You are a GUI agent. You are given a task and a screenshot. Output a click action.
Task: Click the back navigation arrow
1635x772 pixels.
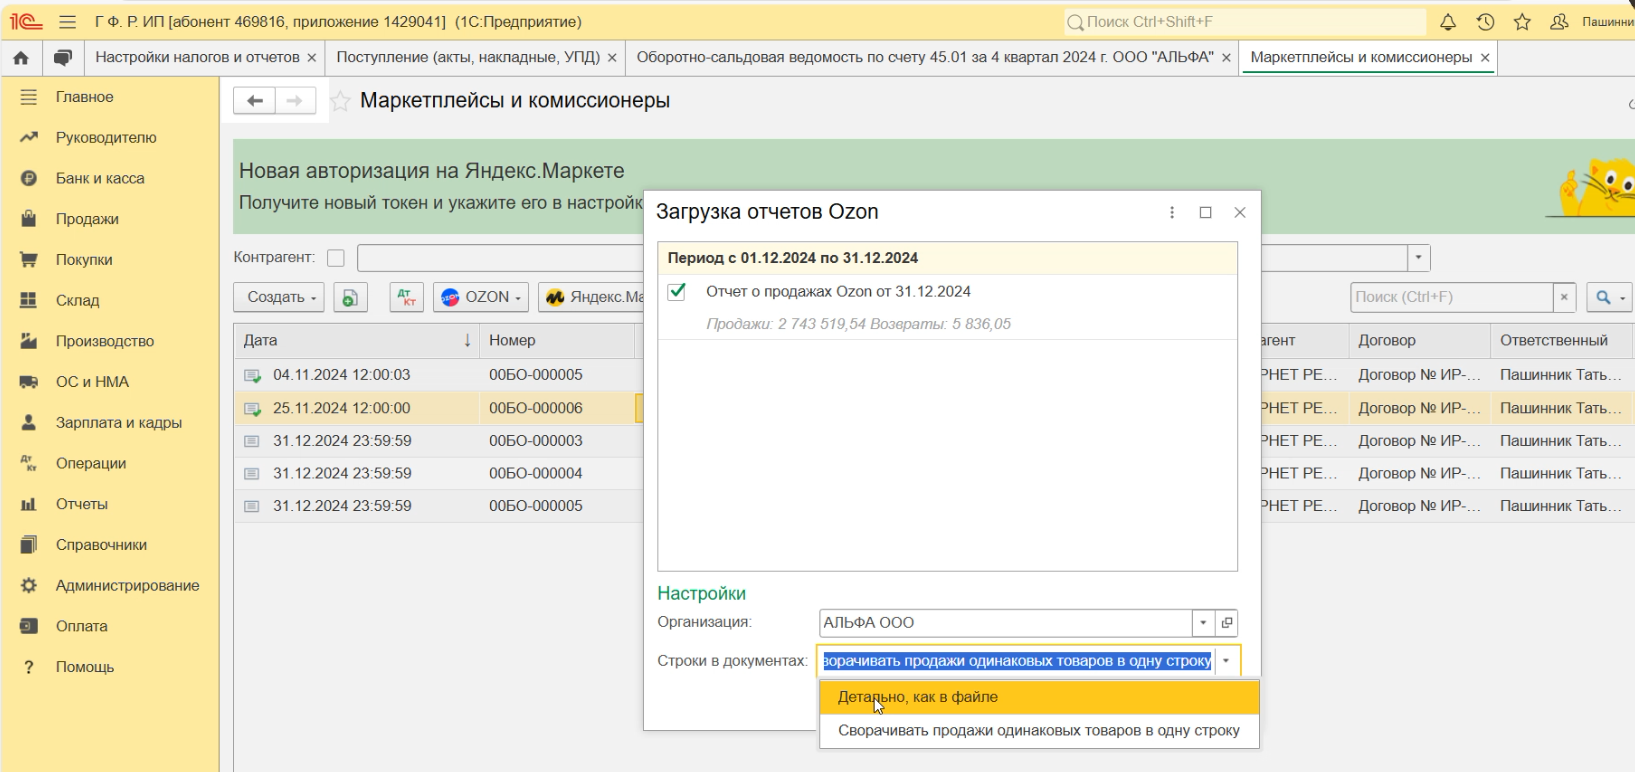(x=255, y=101)
